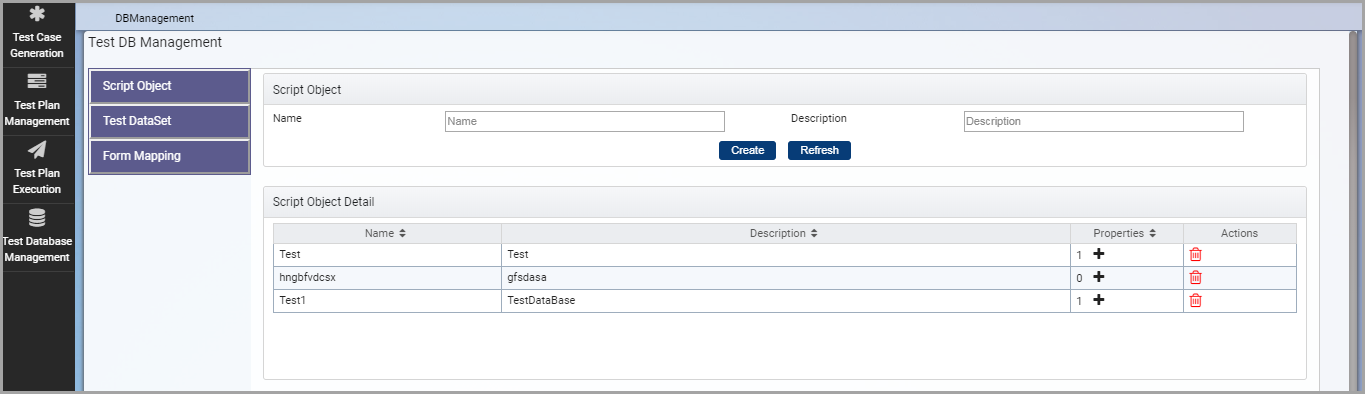Click the vertical scrollbar on right edge

[x=1354, y=210]
